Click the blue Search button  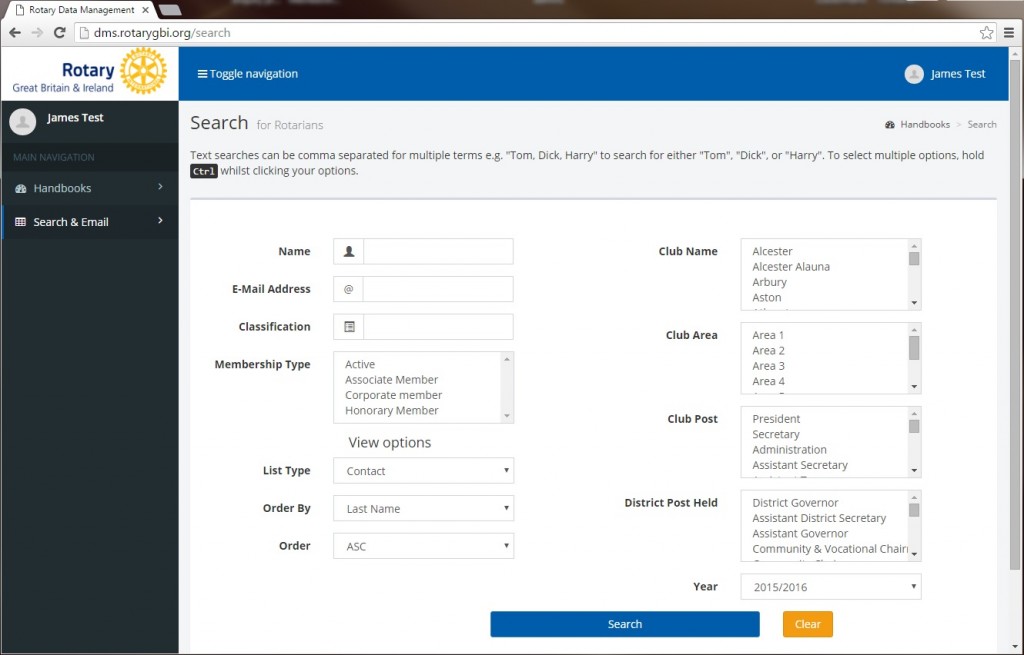pos(625,624)
